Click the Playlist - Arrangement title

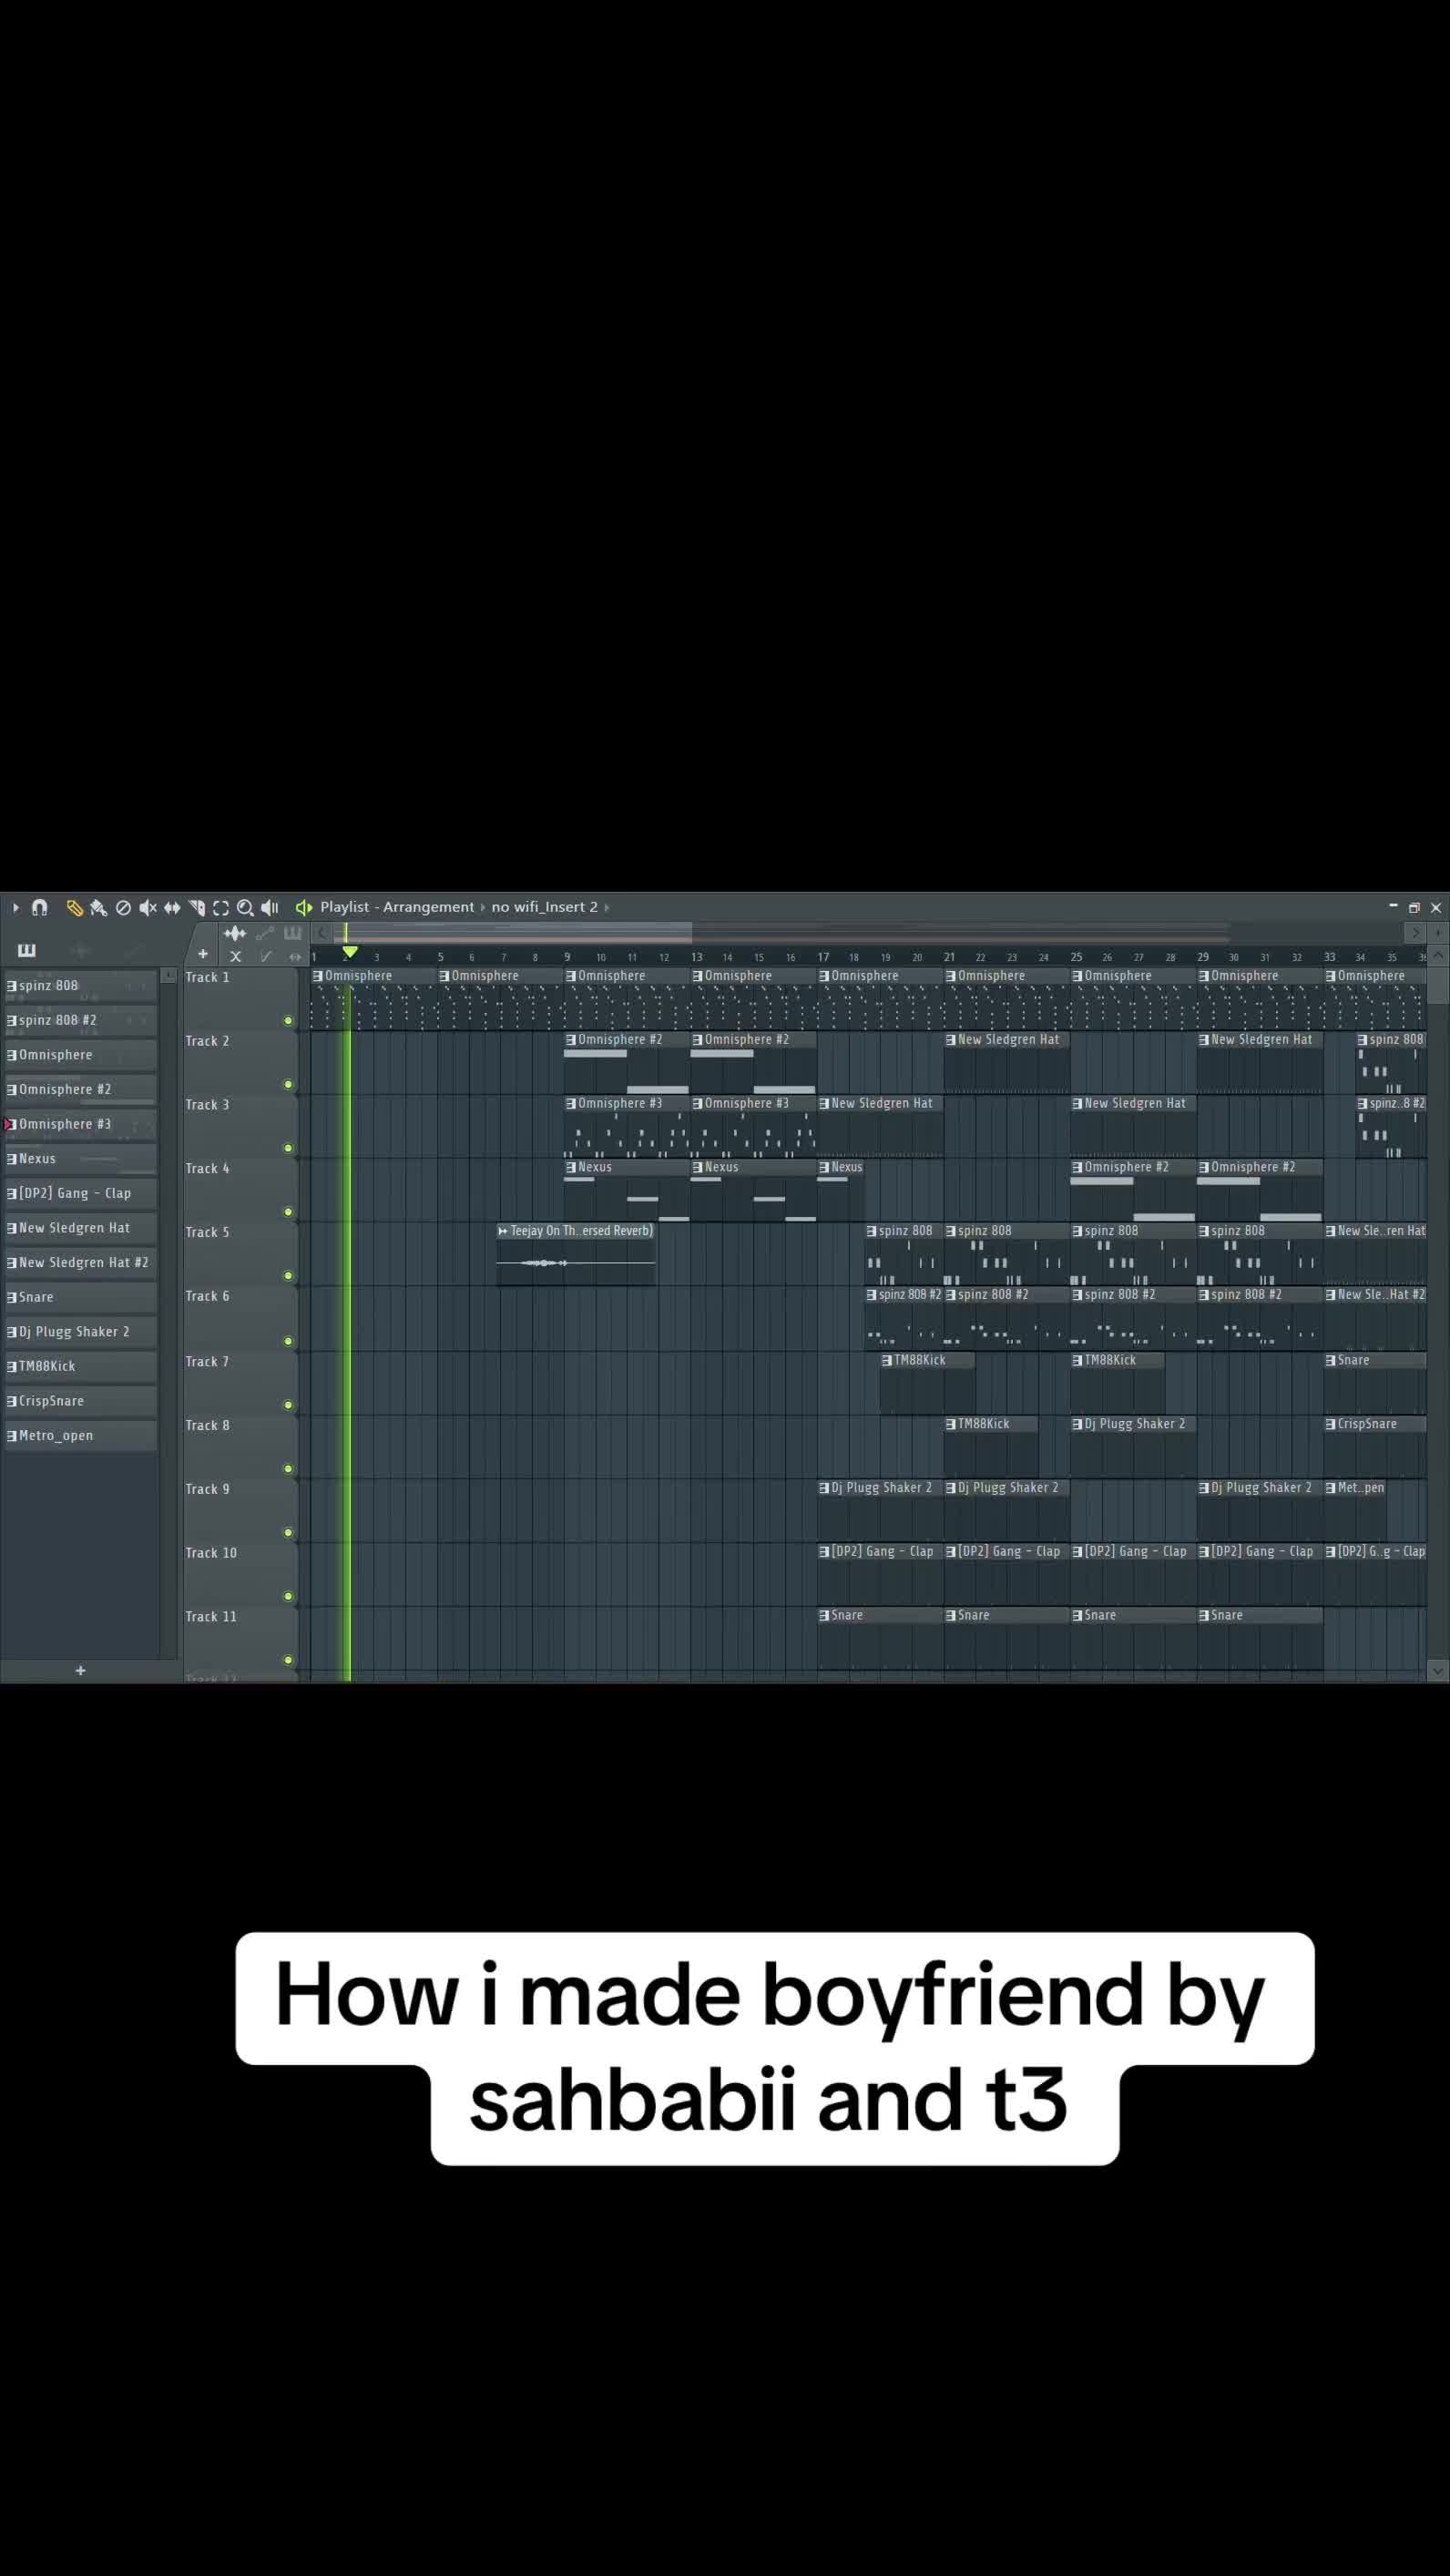coord(397,907)
